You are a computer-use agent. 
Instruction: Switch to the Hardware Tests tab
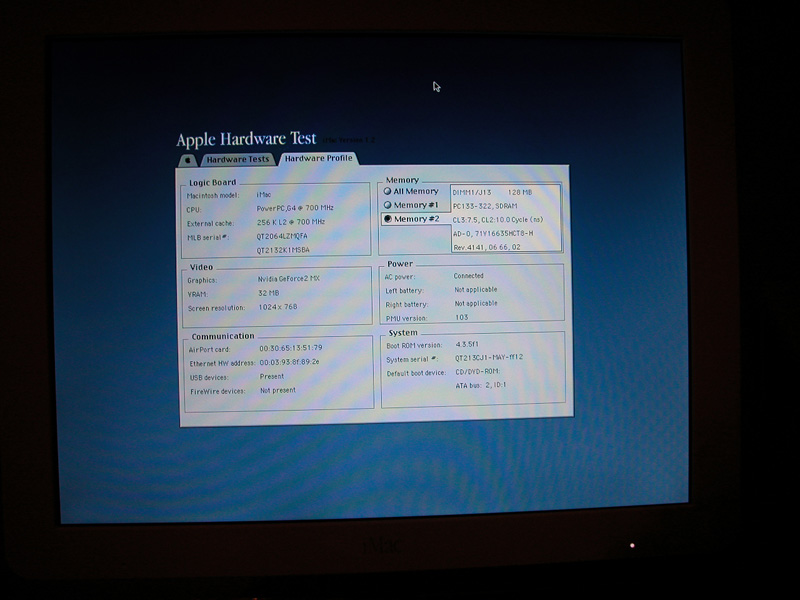point(237,160)
